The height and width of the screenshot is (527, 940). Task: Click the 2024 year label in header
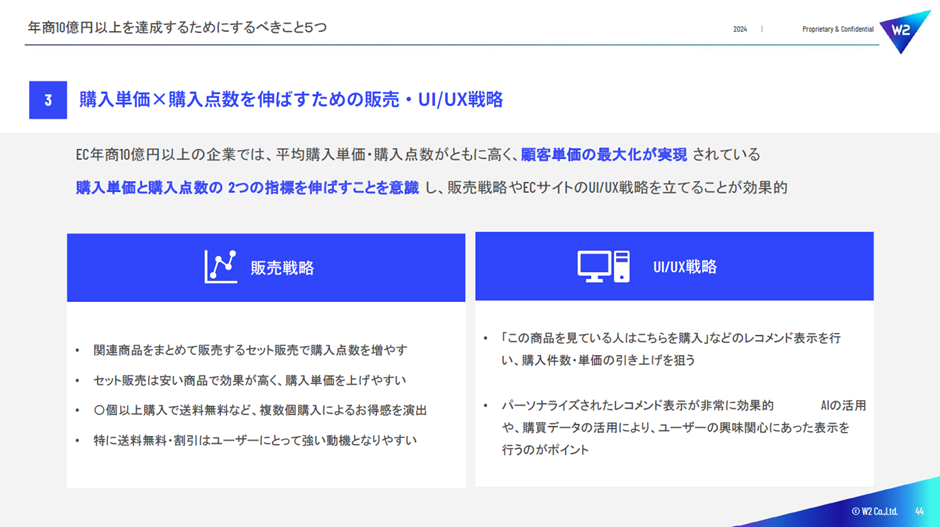(740, 29)
